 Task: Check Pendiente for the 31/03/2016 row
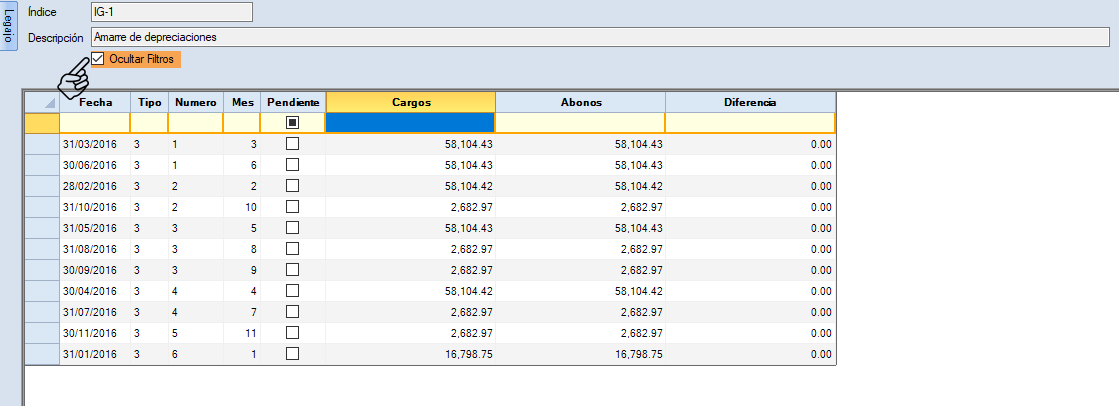click(x=292, y=144)
